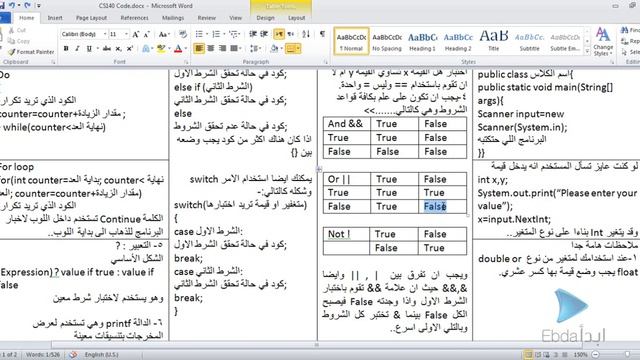Click the Copy command

pos(19,41)
